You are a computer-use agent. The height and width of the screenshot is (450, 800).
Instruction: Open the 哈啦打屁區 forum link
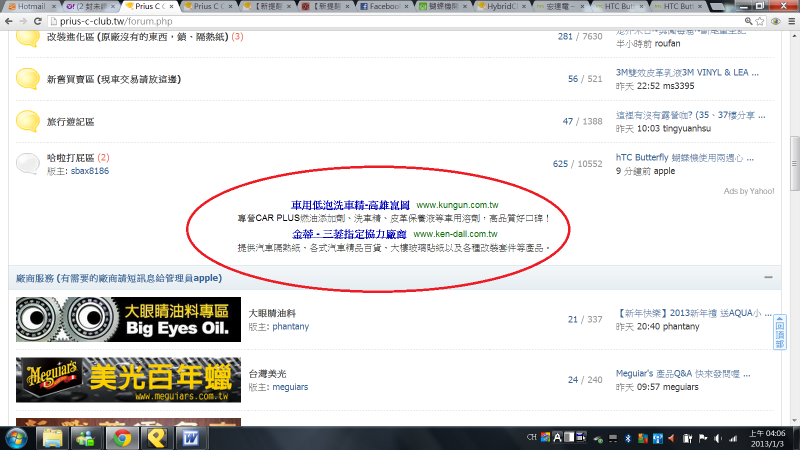click(x=70, y=158)
